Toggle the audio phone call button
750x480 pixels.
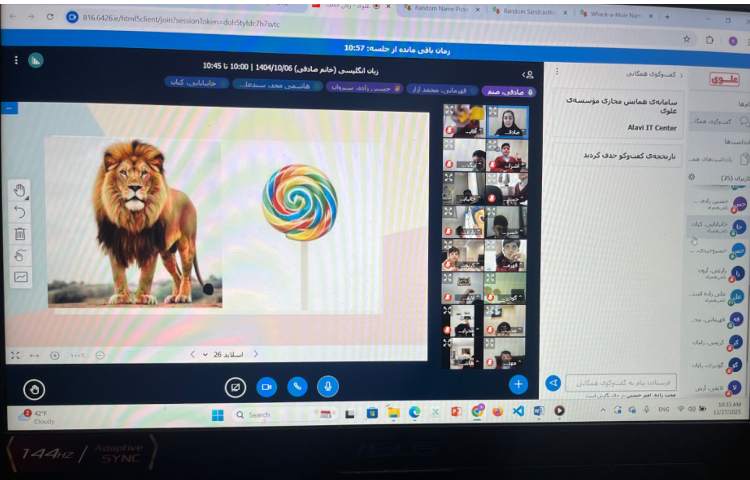pos(297,386)
